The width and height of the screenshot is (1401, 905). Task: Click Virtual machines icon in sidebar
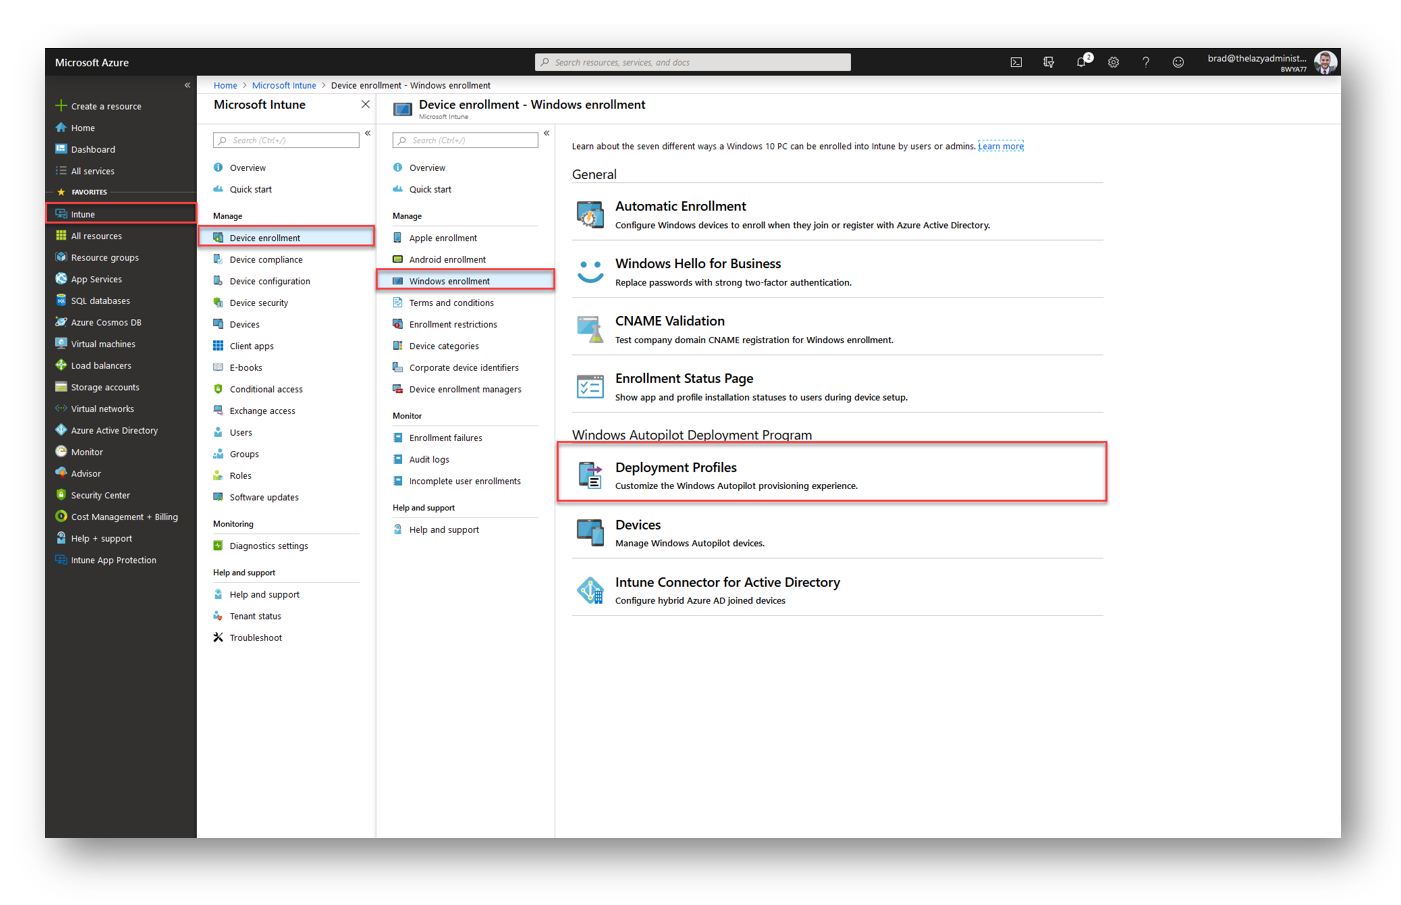click(61, 344)
